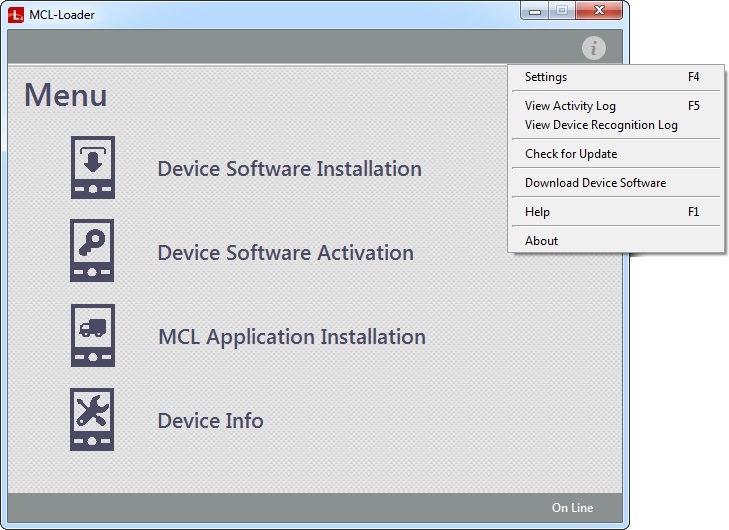The width and height of the screenshot is (729, 530).
Task: Click the MCL Application Installation truck icon
Action: click(x=92, y=336)
